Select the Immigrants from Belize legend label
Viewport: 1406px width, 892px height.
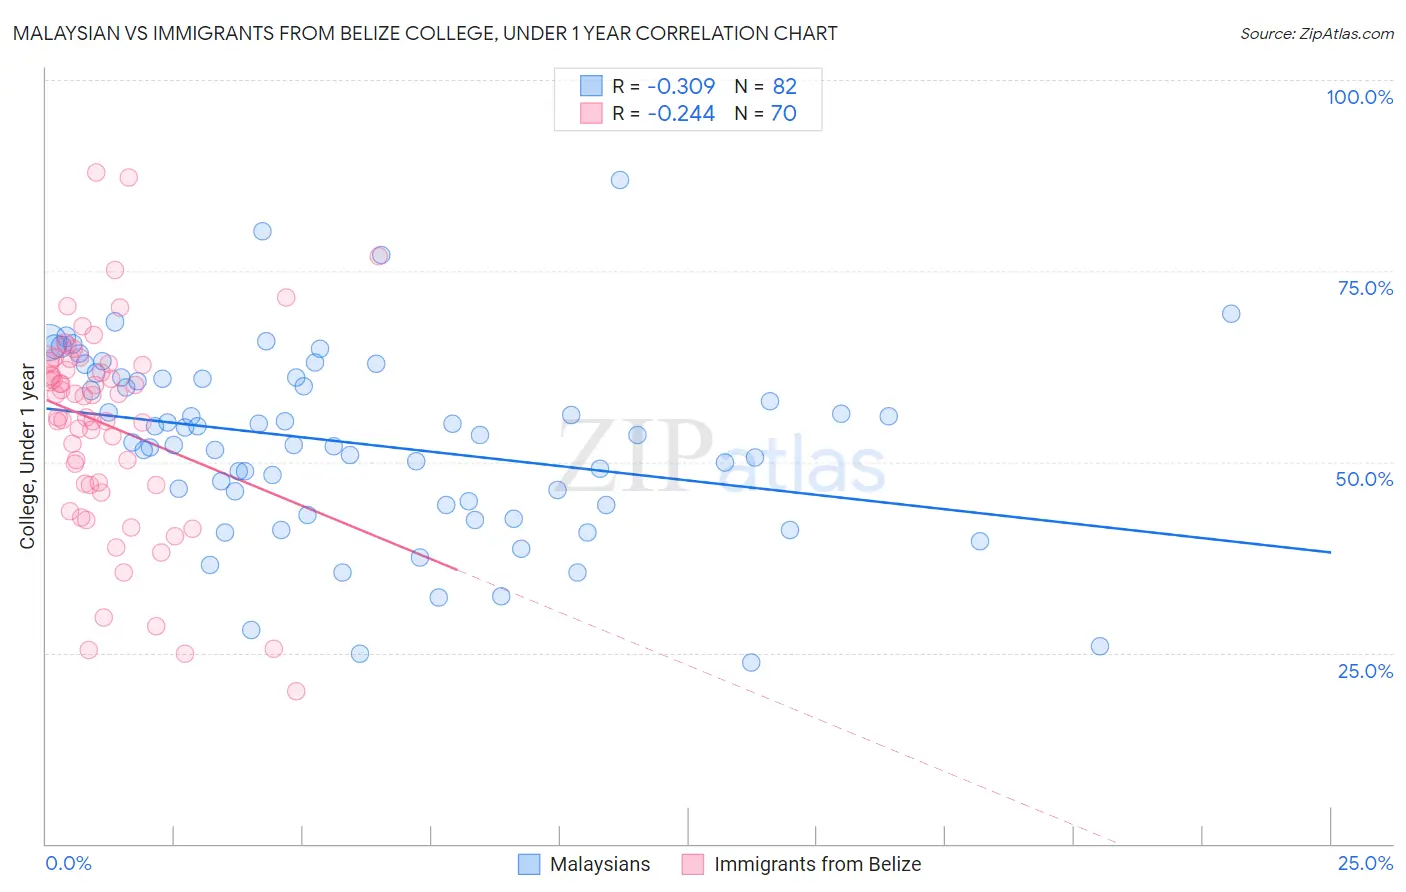point(818,864)
